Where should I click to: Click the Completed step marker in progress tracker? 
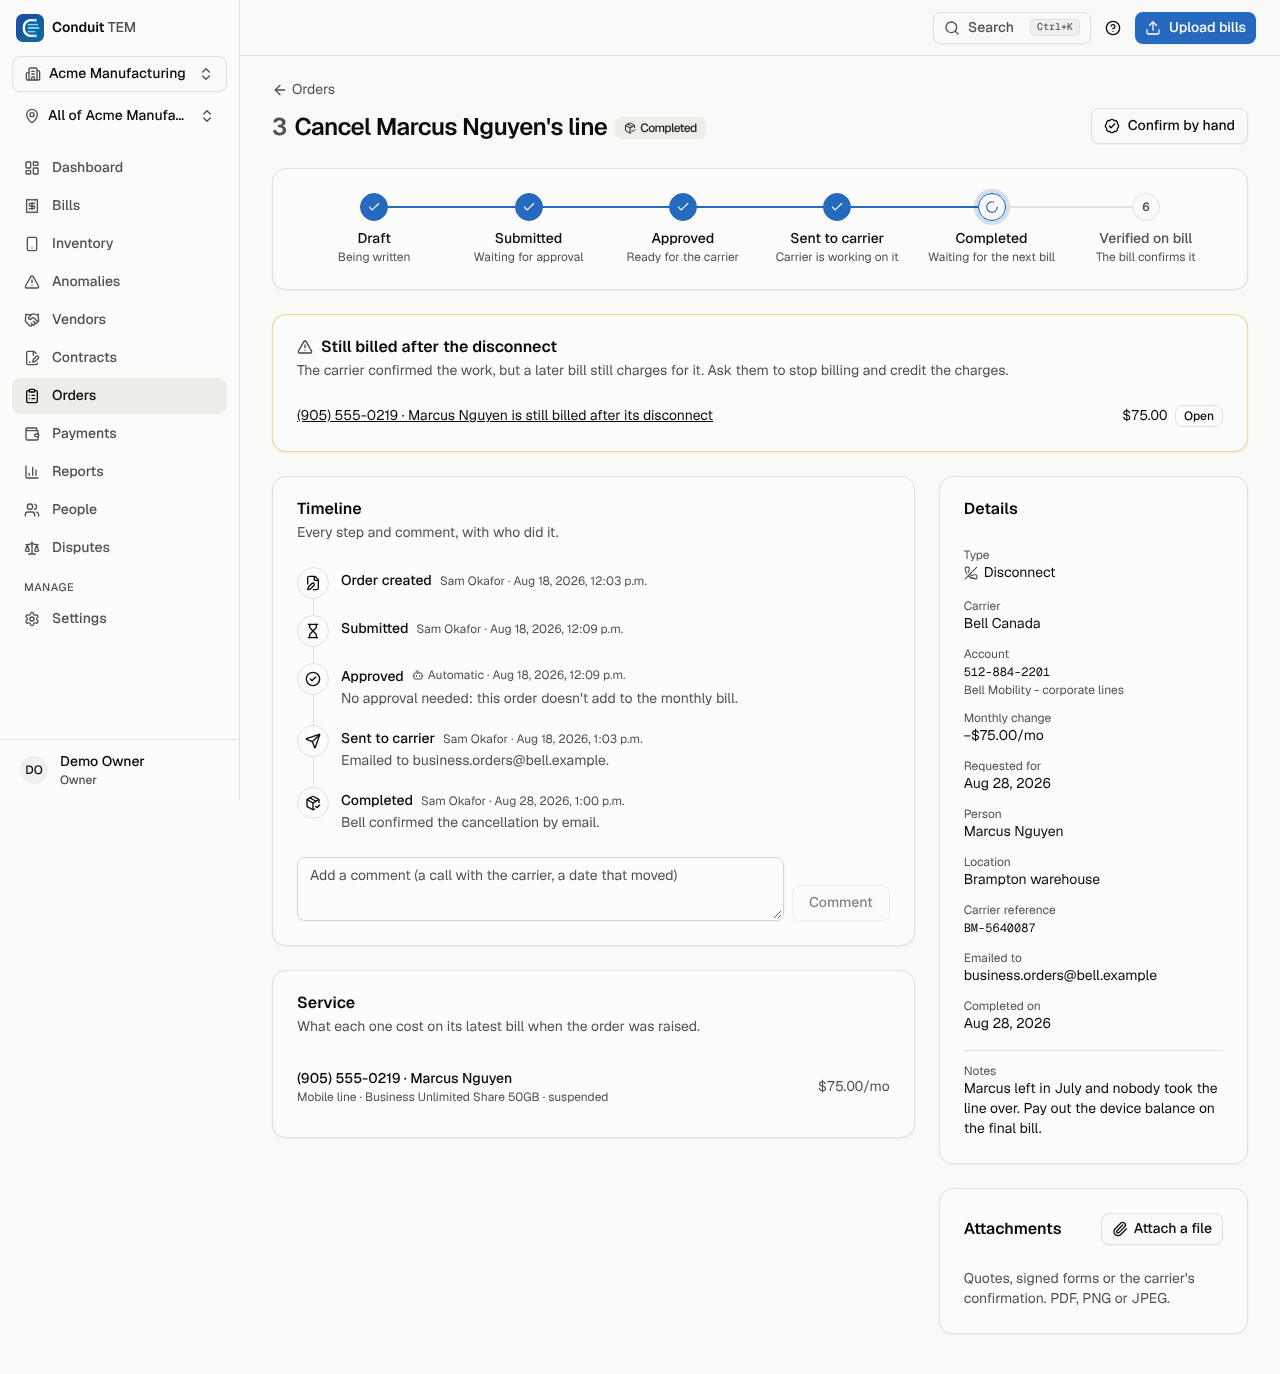coord(991,207)
